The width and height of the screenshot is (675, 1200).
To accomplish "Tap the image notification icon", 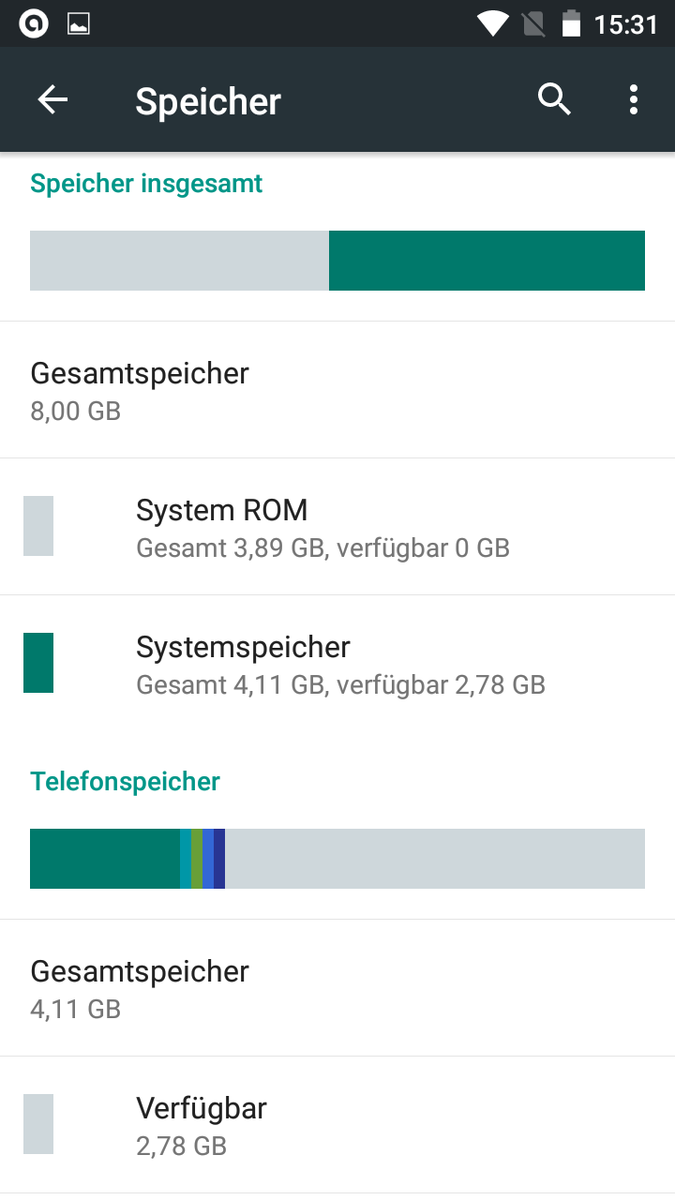I will [79, 24].
